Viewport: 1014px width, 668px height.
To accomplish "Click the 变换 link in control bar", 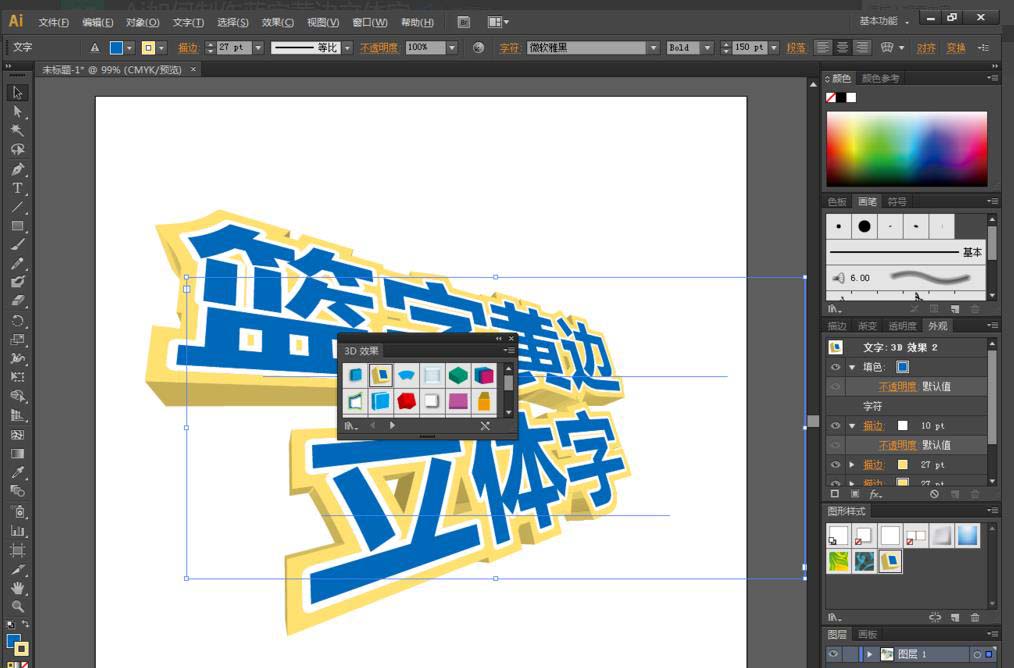I will (955, 47).
